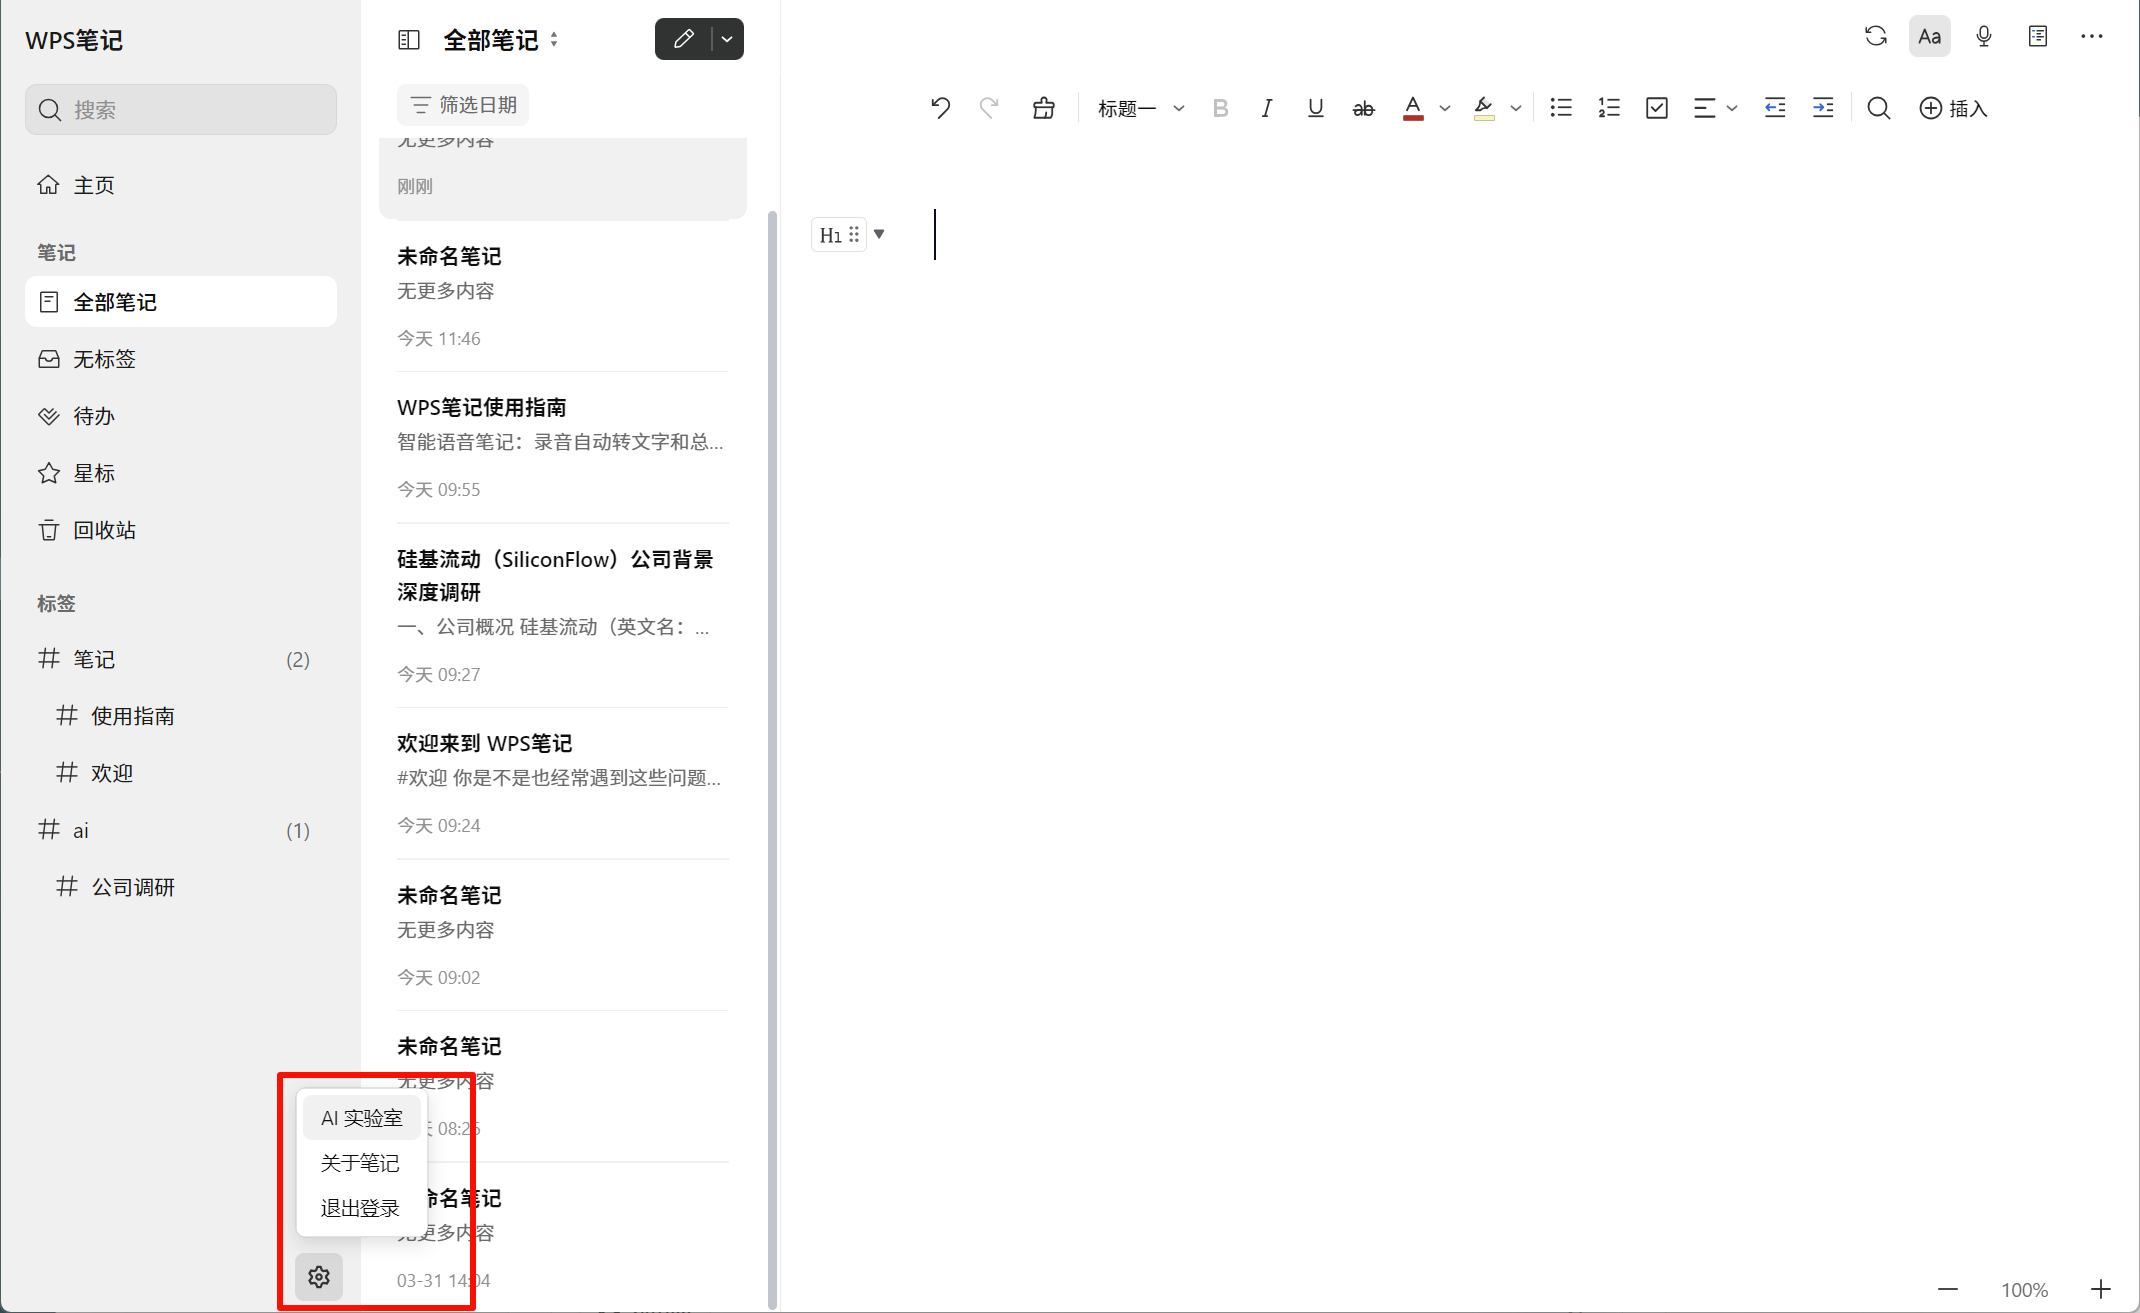Click the undo icon

[x=940, y=108]
